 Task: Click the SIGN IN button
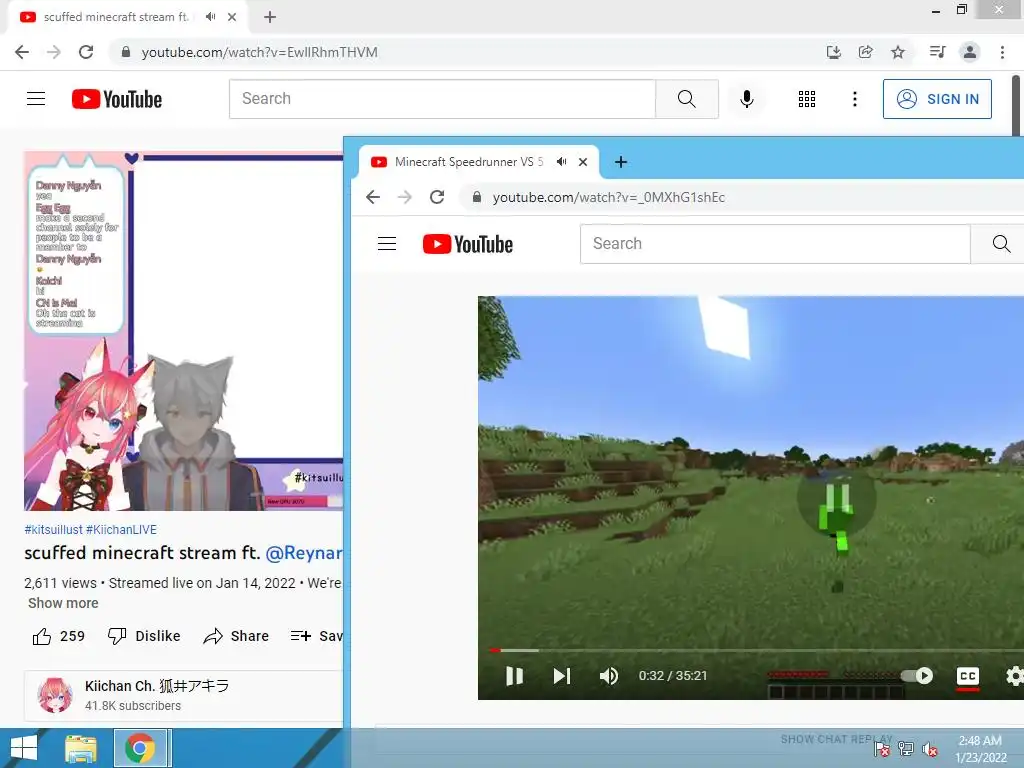pyautogui.click(x=937, y=99)
